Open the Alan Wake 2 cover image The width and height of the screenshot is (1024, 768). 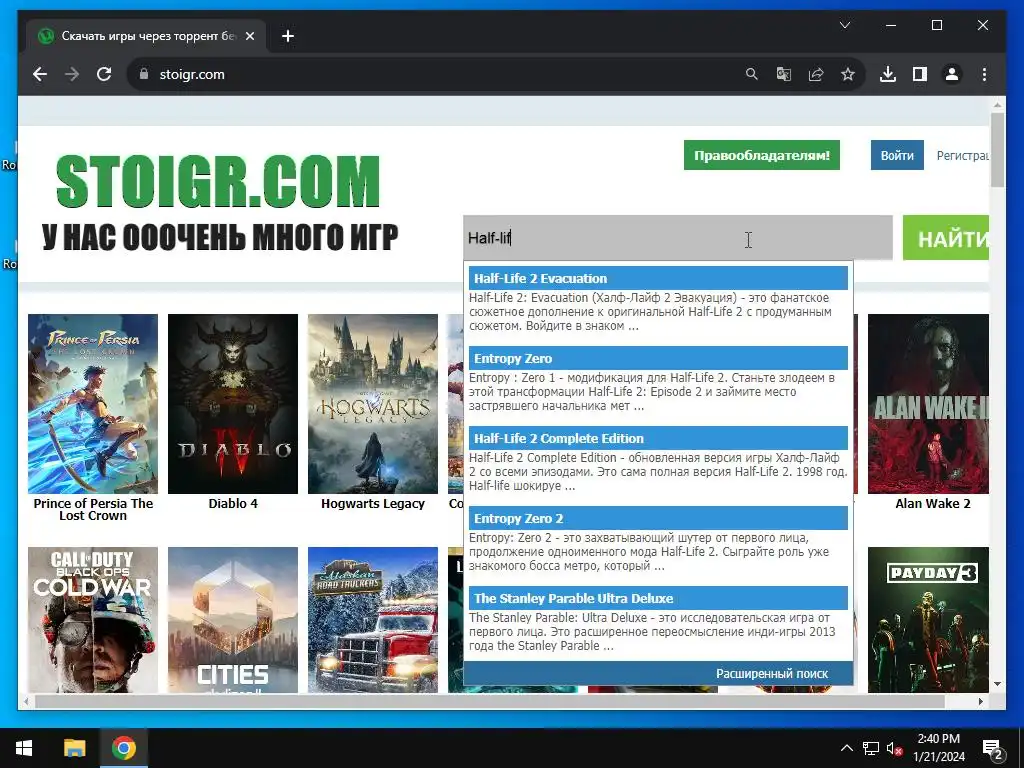click(x=928, y=404)
